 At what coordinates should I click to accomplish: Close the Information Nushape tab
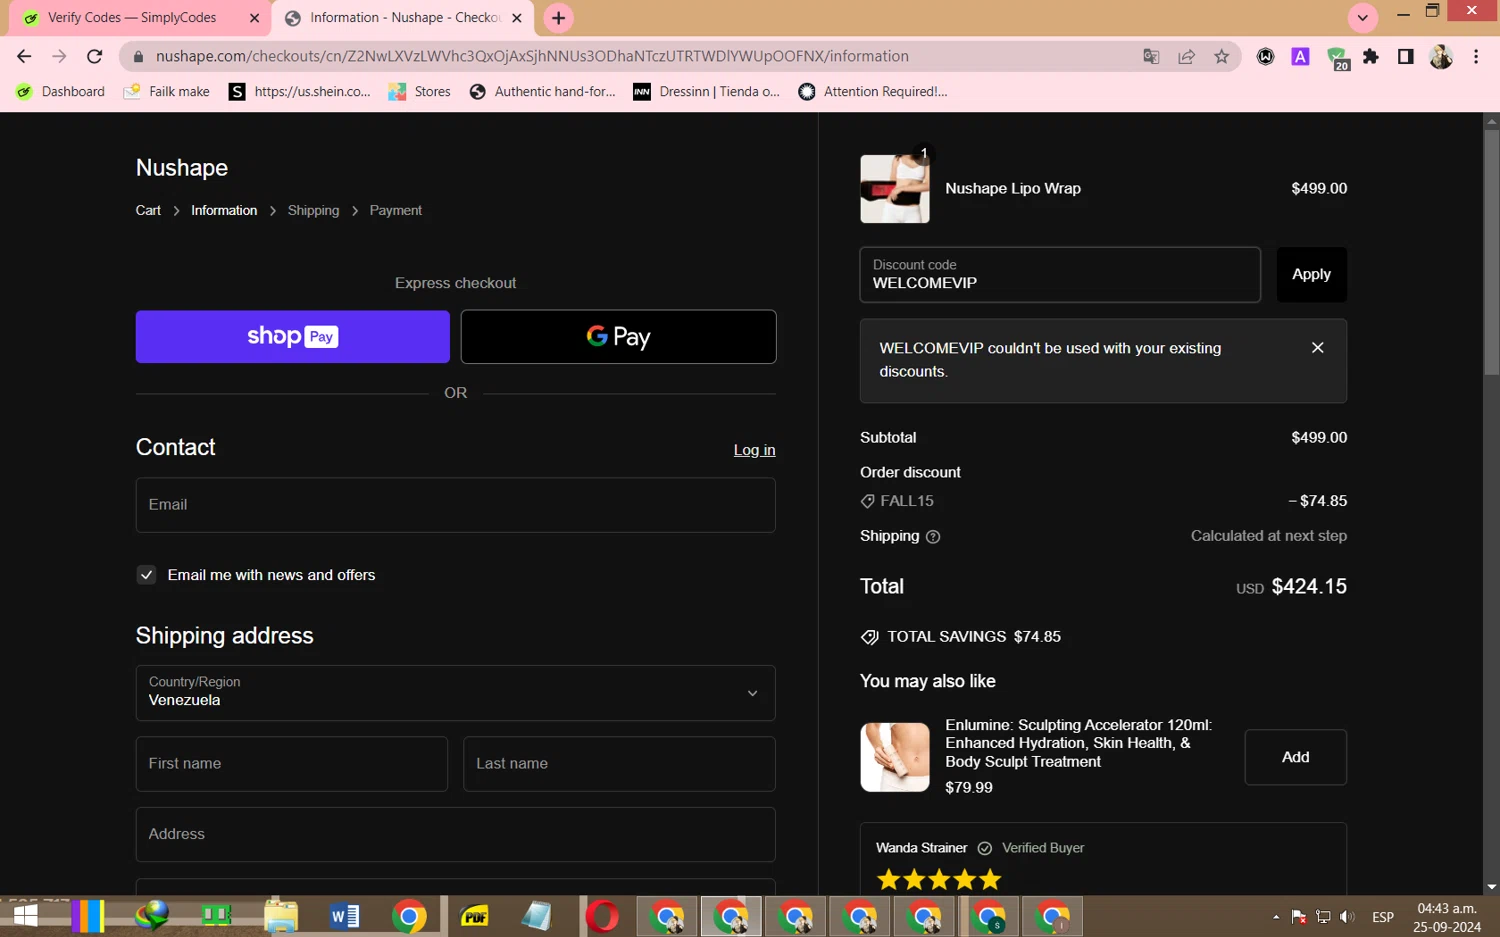click(x=517, y=18)
